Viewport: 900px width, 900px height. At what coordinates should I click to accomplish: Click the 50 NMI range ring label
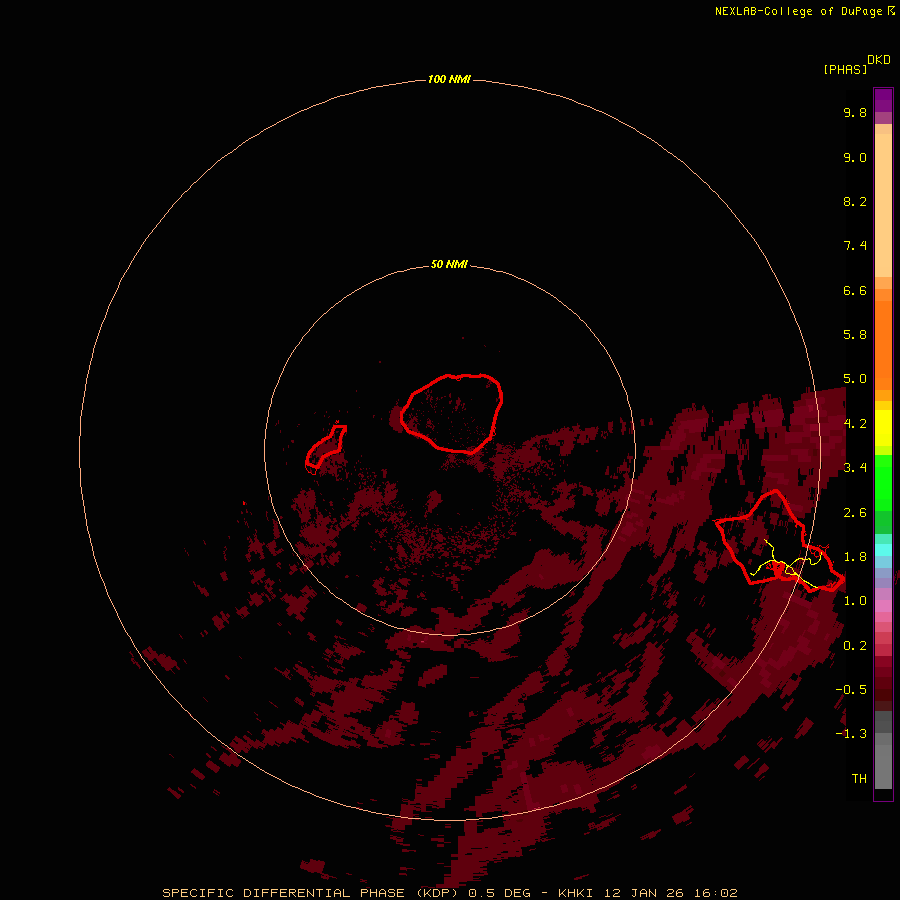[449, 264]
